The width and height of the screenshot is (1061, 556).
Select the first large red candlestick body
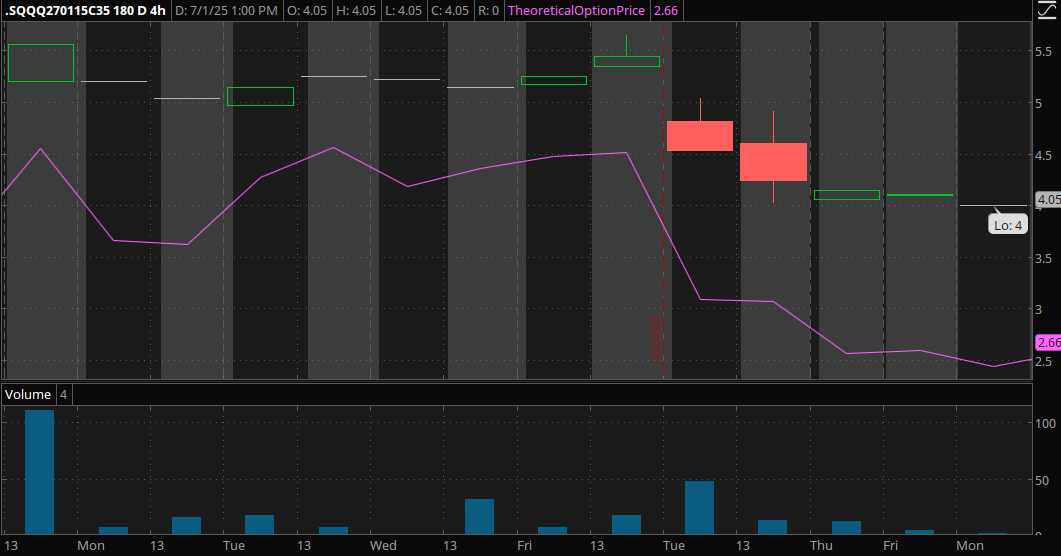point(700,136)
